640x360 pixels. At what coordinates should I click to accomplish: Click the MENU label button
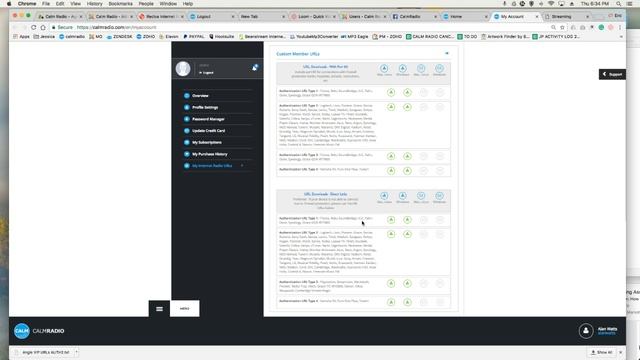click(x=184, y=309)
